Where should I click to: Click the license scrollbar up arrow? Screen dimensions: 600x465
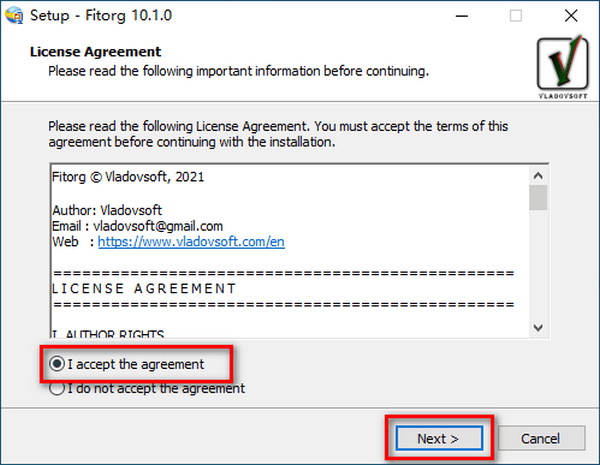[538, 172]
